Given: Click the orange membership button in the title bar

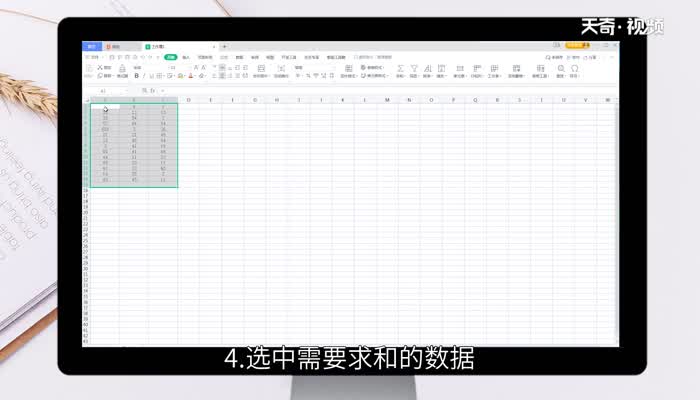Looking at the screenshot, I should click(x=577, y=46).
